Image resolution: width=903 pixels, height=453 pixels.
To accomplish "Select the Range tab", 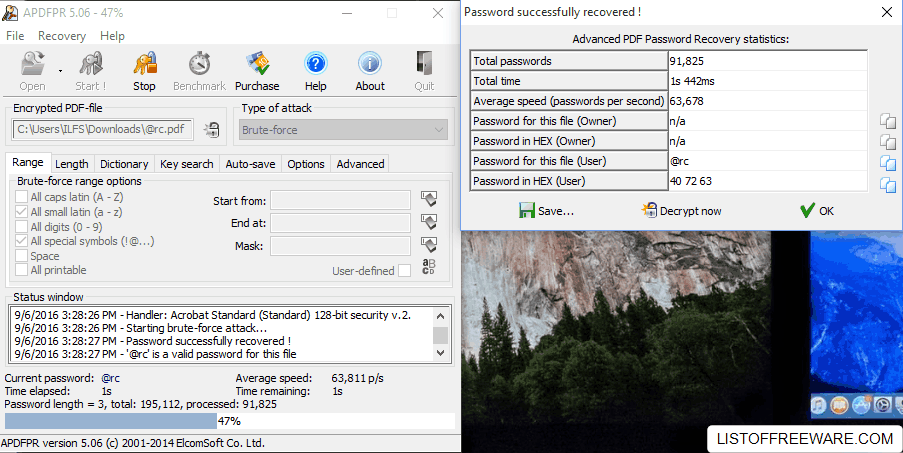I will click(x=28, y=163).
